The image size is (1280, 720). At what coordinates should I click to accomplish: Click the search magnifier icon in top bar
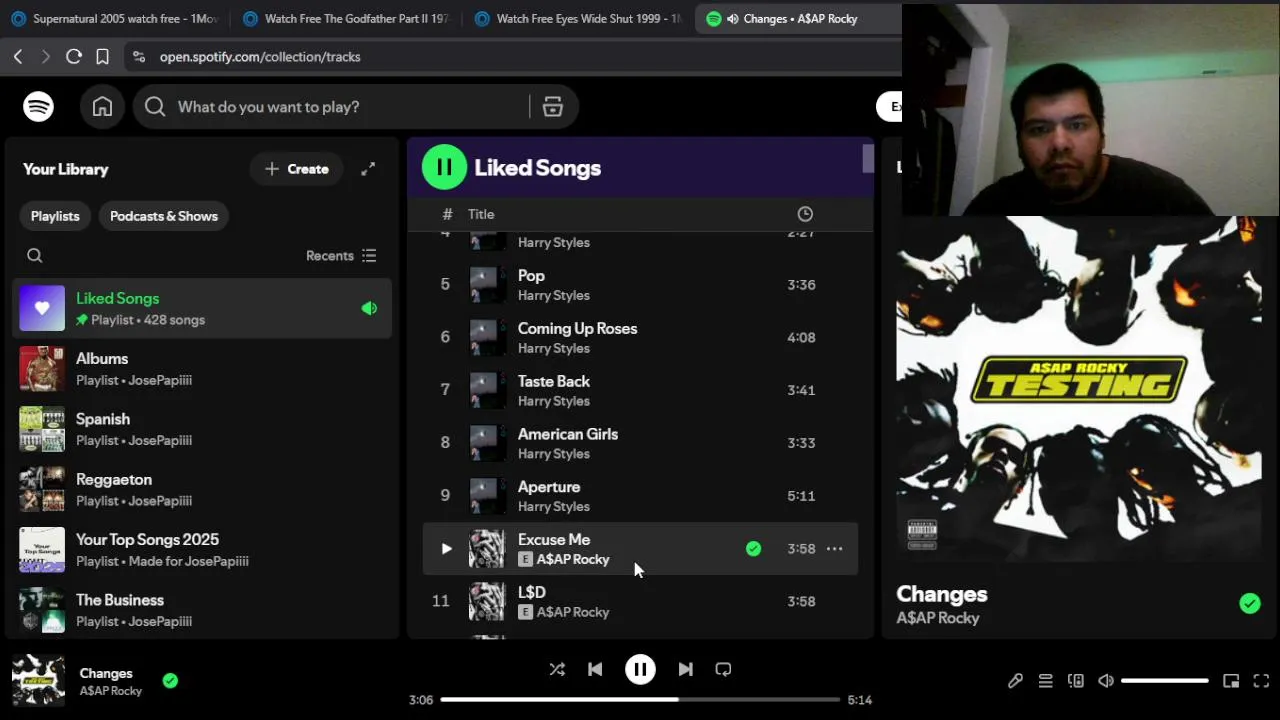pos(155,107)
